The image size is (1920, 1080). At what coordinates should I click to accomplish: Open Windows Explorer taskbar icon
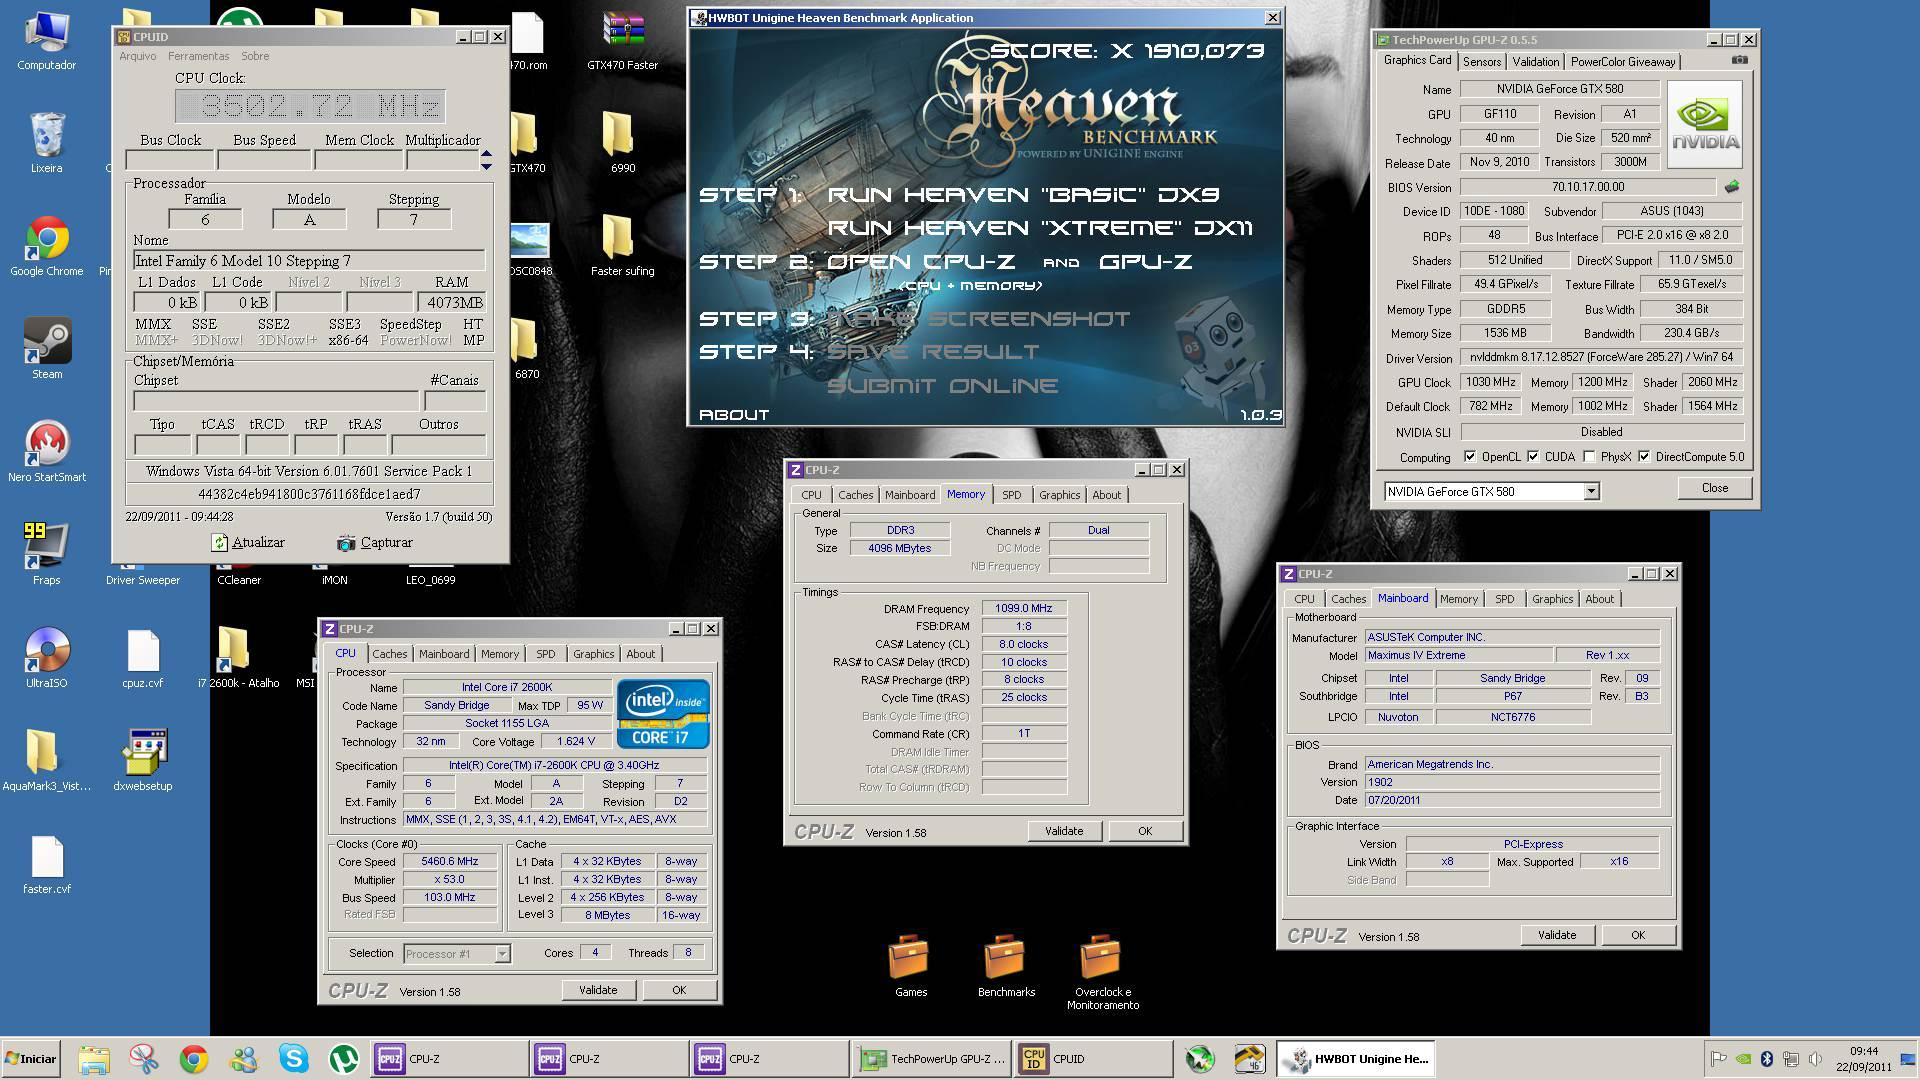pyautogui.click(x=93, y=1058)
